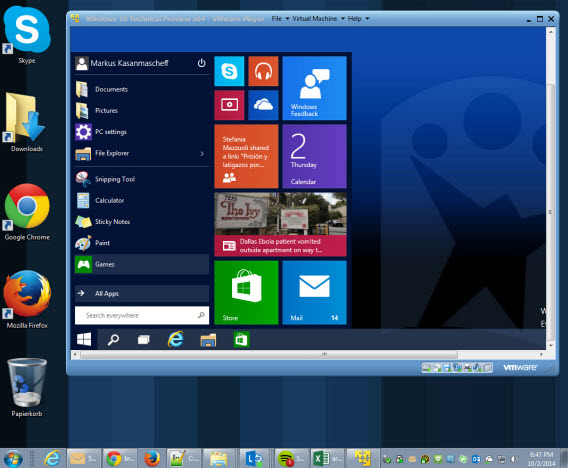Open Documents from the Start menu
This screenshot has width=568, height=468.
(142, 89)
